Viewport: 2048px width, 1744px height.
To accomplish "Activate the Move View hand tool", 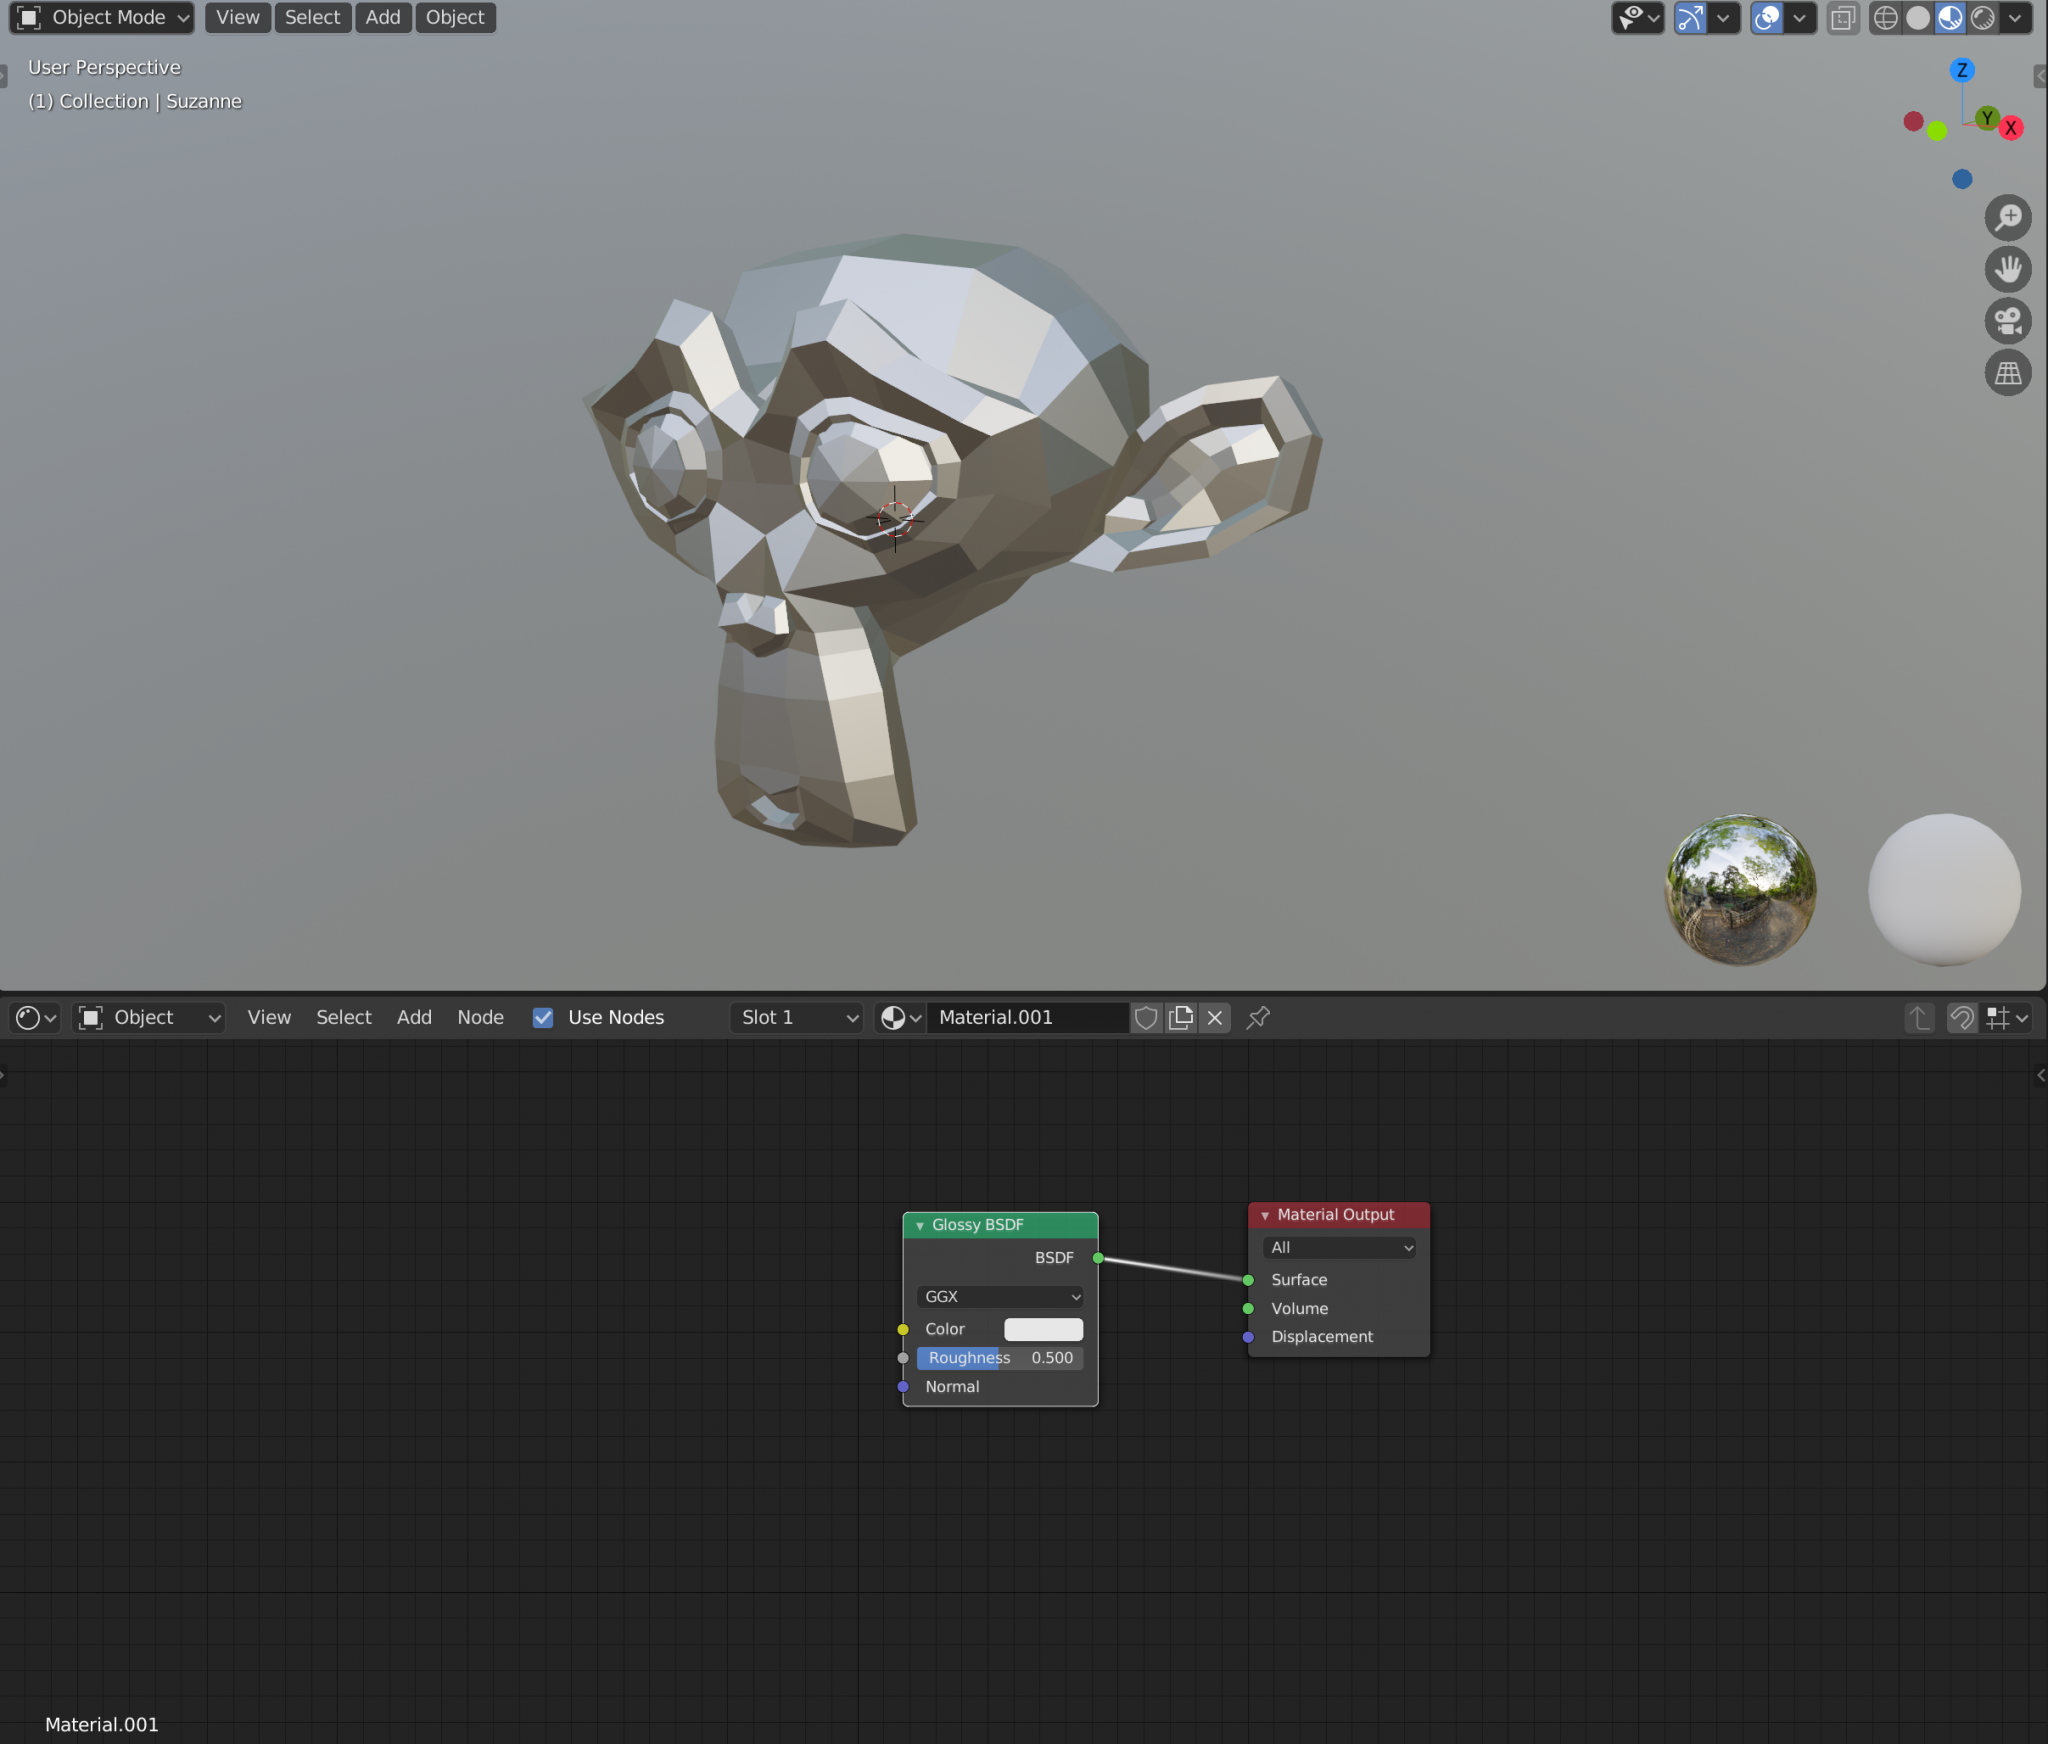I will 2009,269.
